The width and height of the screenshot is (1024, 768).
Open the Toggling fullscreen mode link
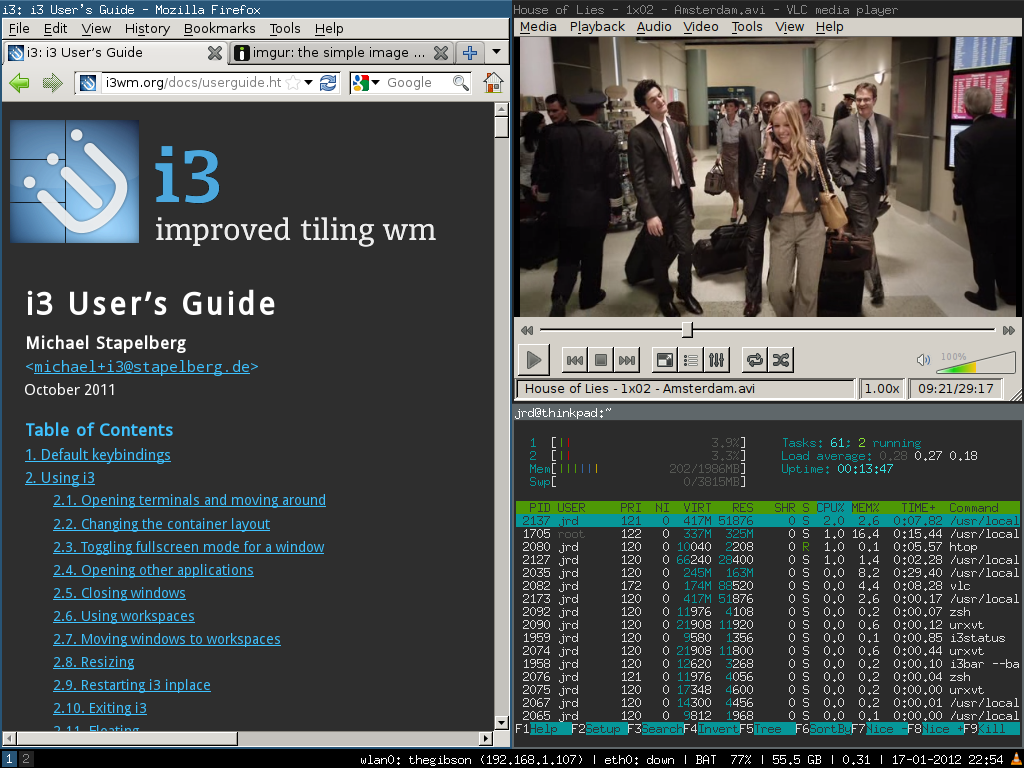(x=189, y=547)
